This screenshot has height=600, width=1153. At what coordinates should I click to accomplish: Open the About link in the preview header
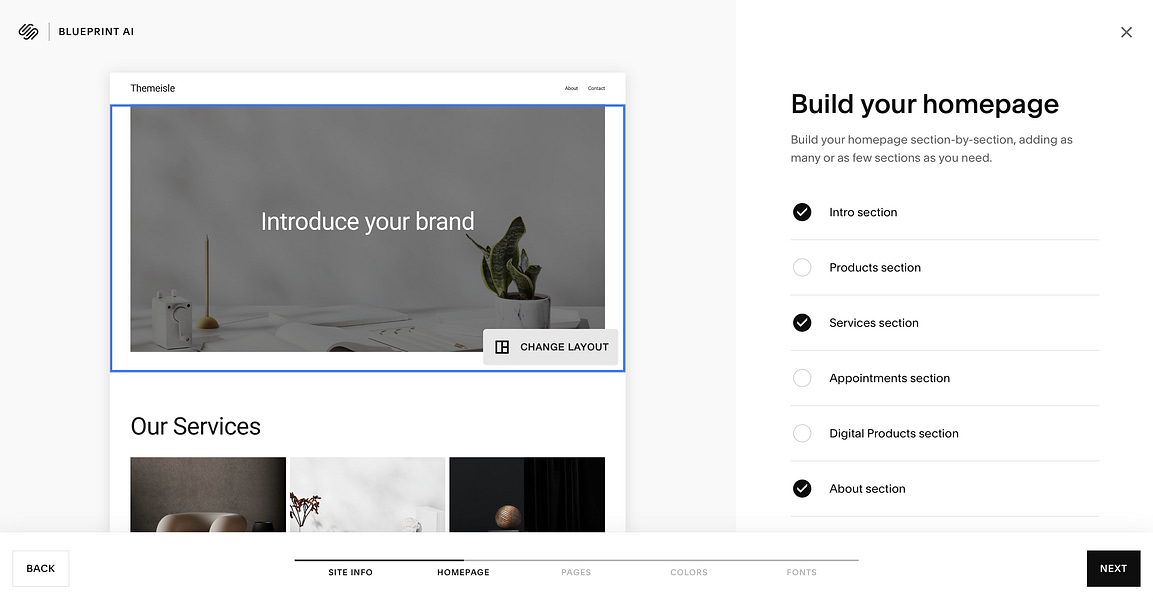click(571, 88)
